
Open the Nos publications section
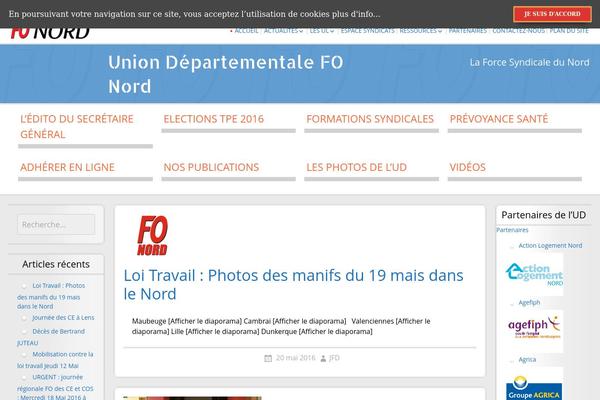point(211,167)
